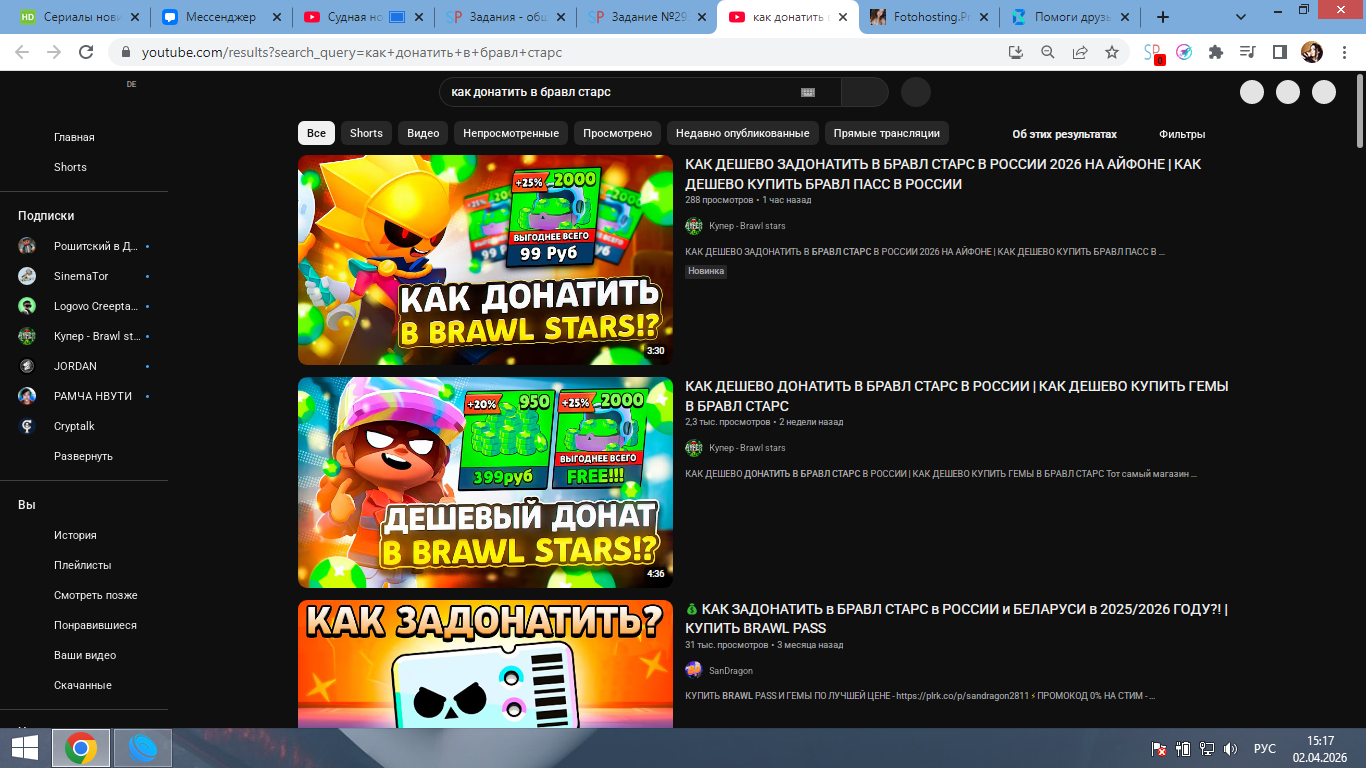Click the page vertical scrollbar
The width and height of the screenshot is (1366, 768).
1358,110
